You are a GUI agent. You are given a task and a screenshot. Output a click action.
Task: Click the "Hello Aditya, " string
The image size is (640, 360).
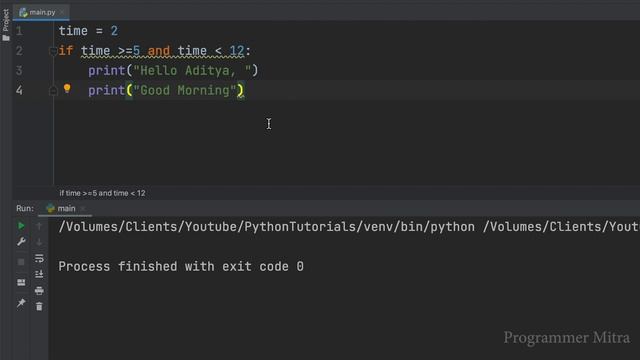click(192, 71)
